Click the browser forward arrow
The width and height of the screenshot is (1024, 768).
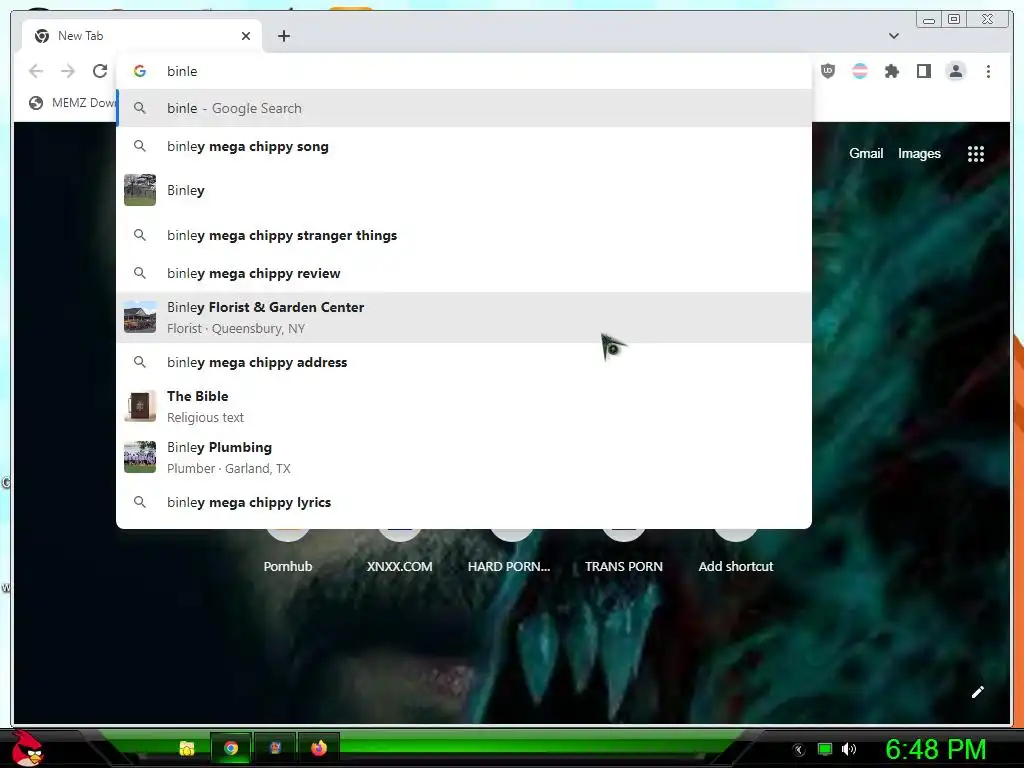tap(68, 71)
